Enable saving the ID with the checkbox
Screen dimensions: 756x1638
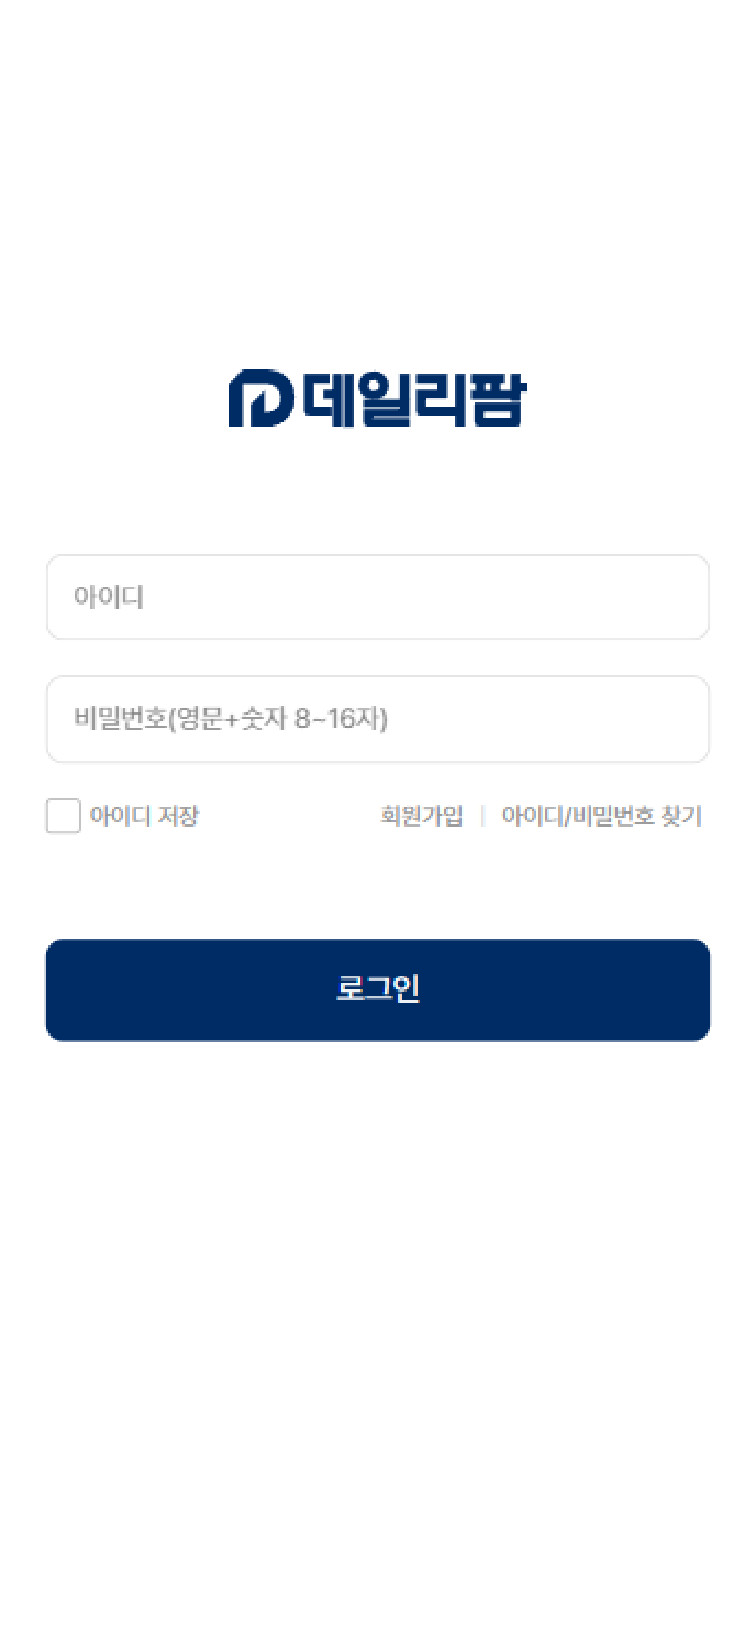click(x=63, y=816)
